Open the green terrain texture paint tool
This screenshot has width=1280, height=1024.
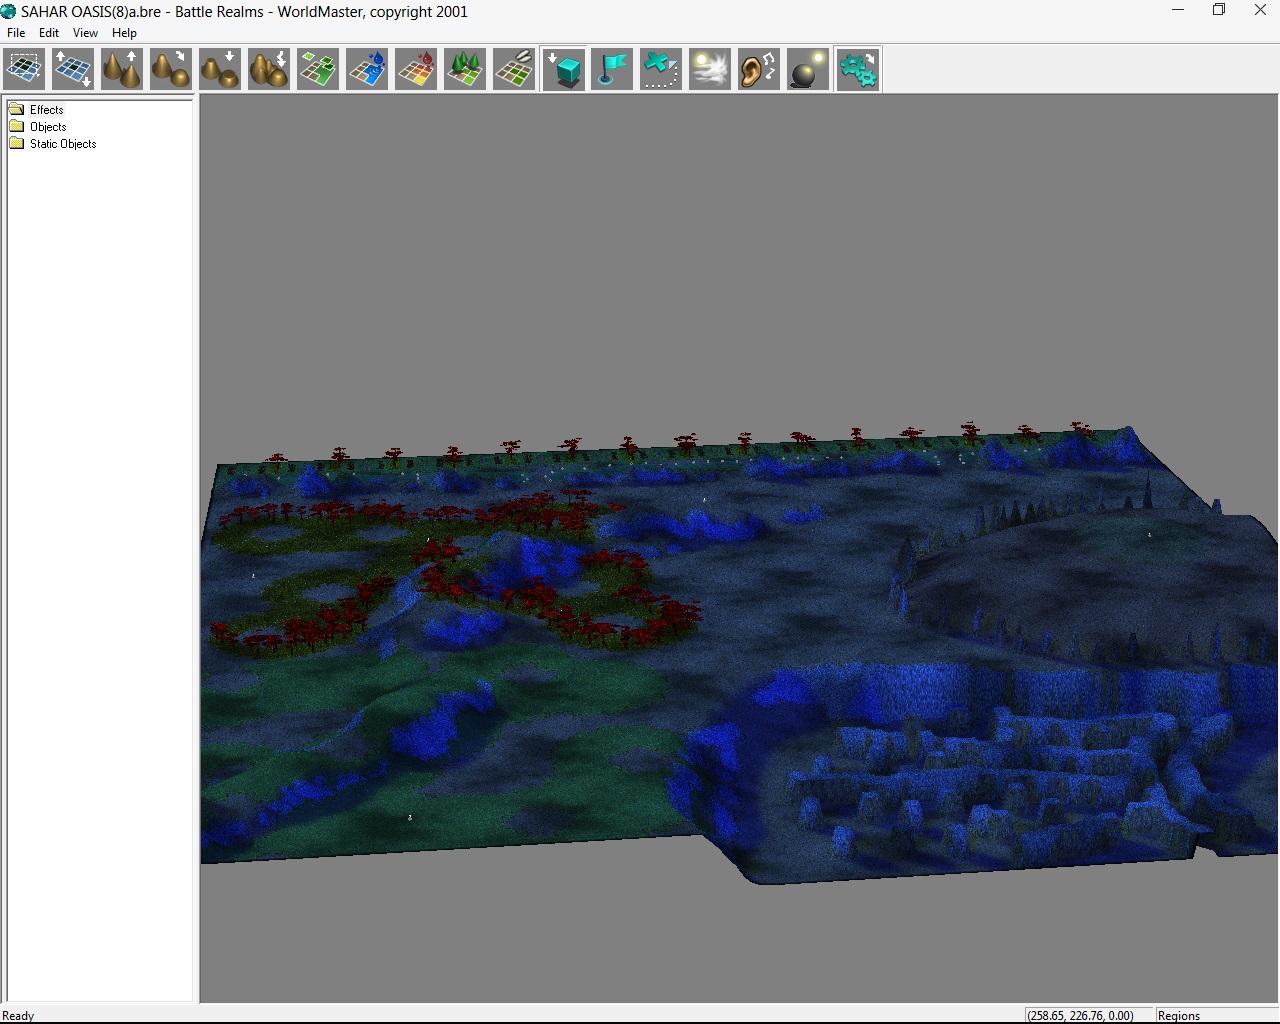coord(318,70)
